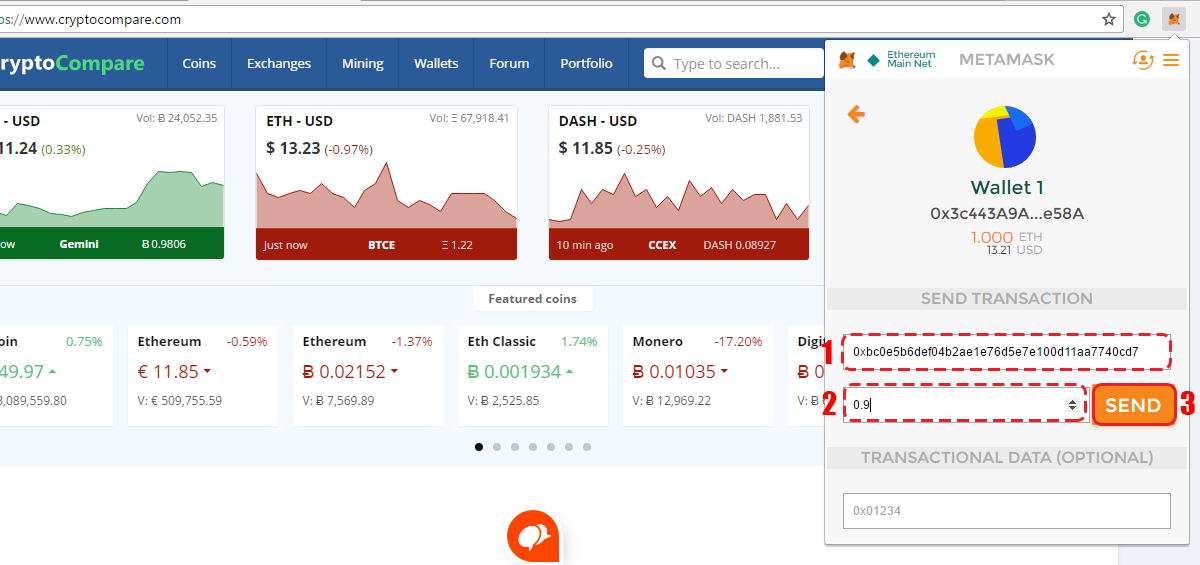Open the Wallets menu
Image resolution: width=1200 pixels, height=565 pixels.
[436, 63]
